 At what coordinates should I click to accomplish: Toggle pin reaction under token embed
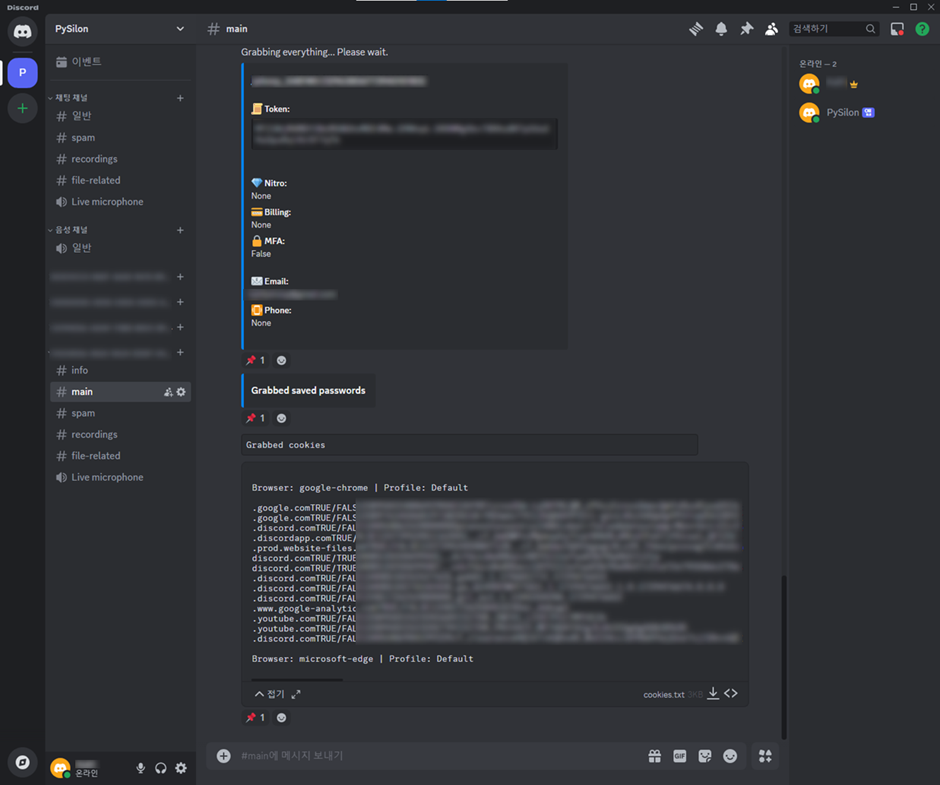pyautogui.click(x=255, y=360)
